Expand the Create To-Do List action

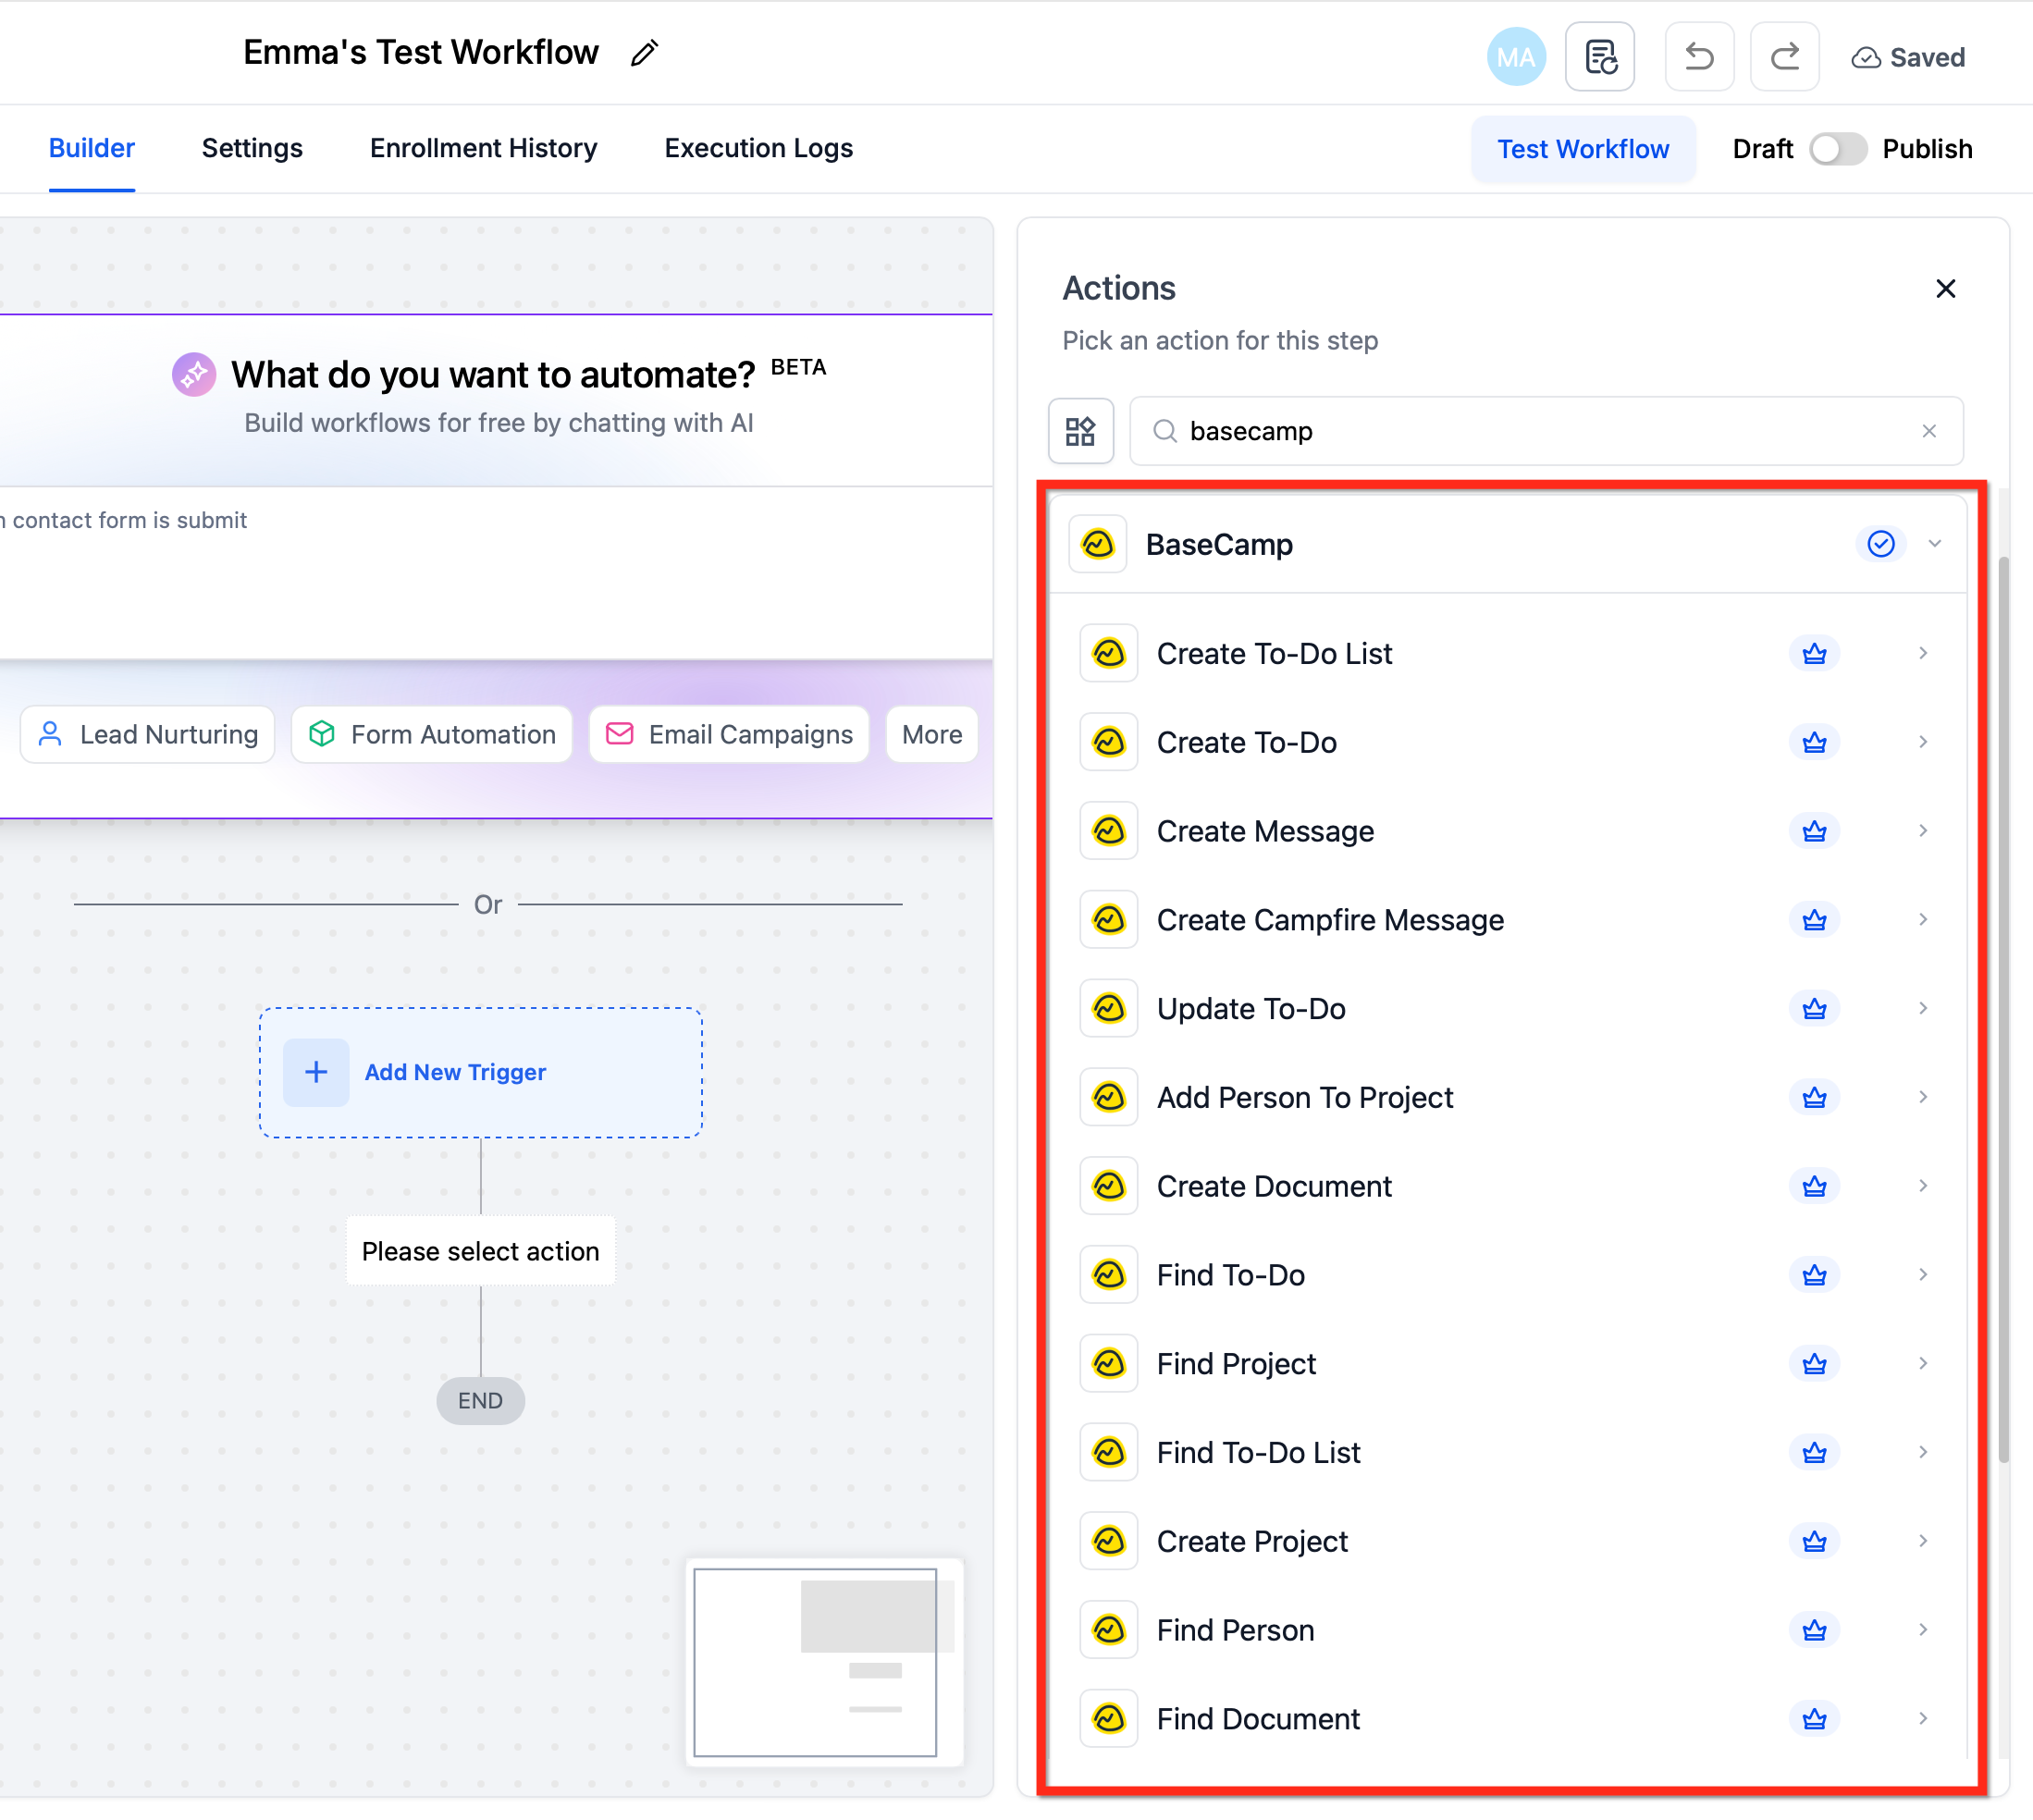[x=1922, y=653]
